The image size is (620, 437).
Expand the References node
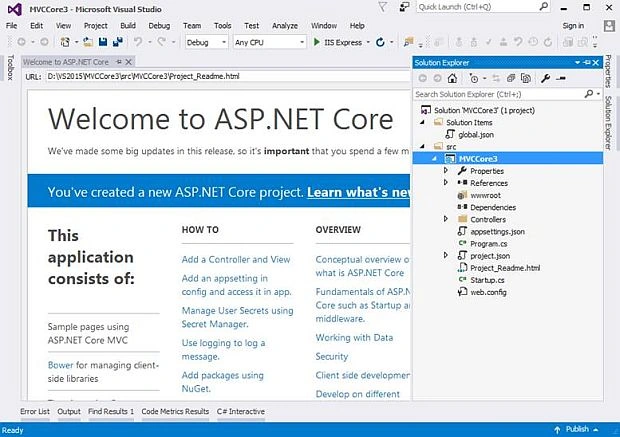pos(446,183)
